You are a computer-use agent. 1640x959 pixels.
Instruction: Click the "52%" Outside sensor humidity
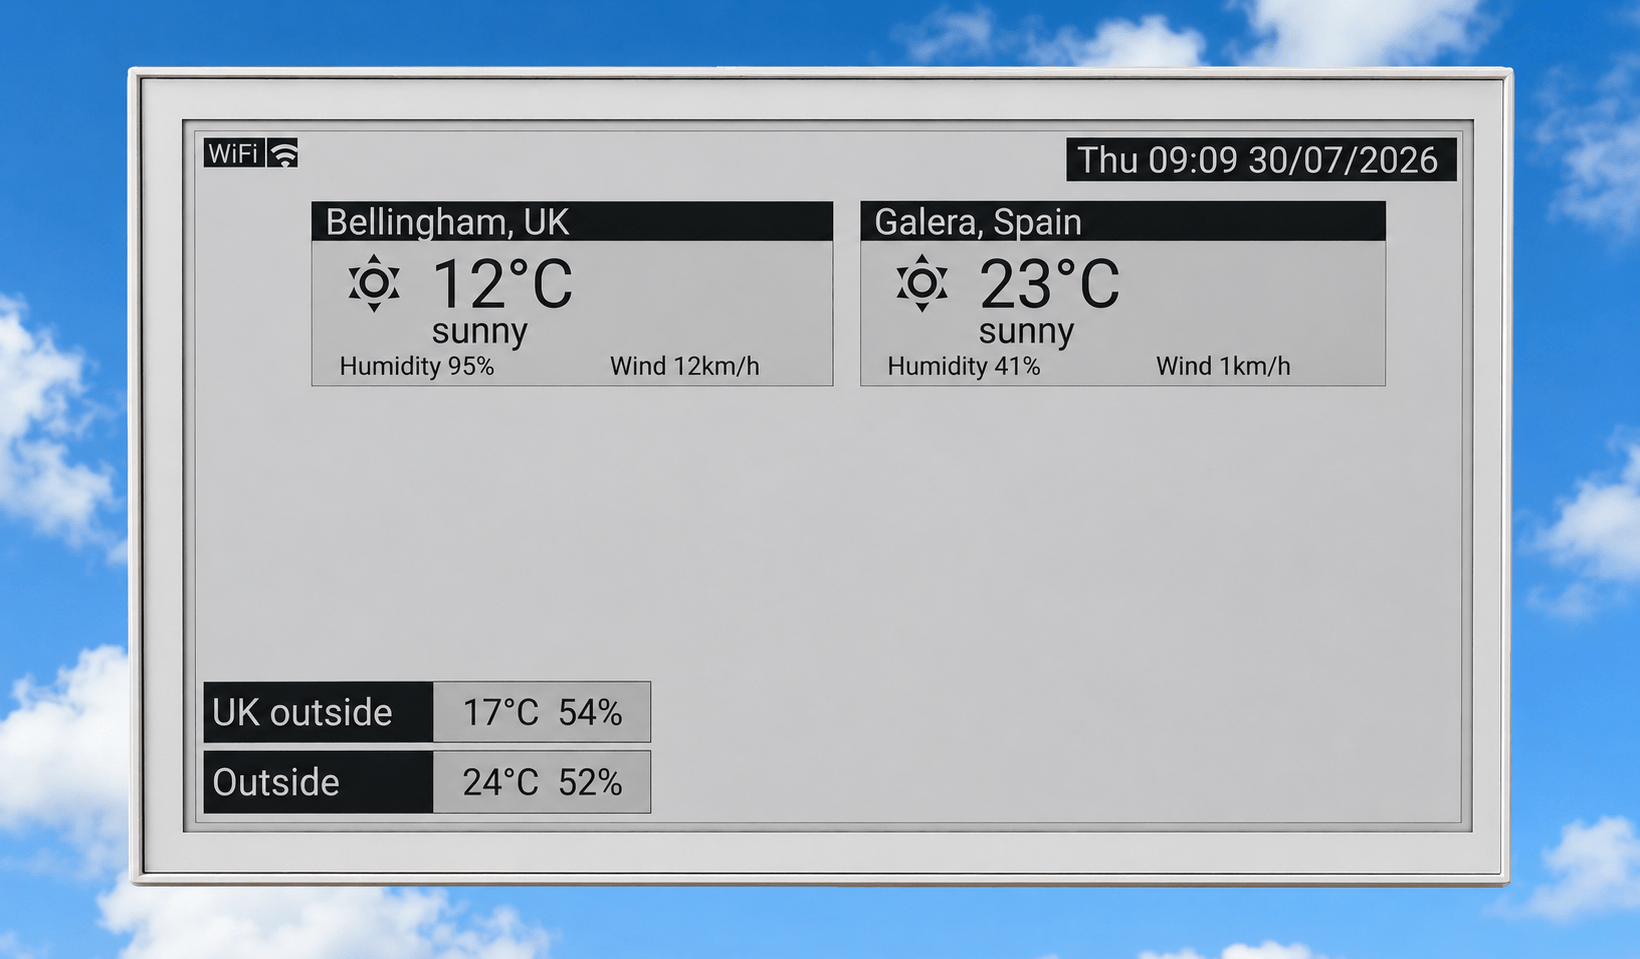(590, 783)
